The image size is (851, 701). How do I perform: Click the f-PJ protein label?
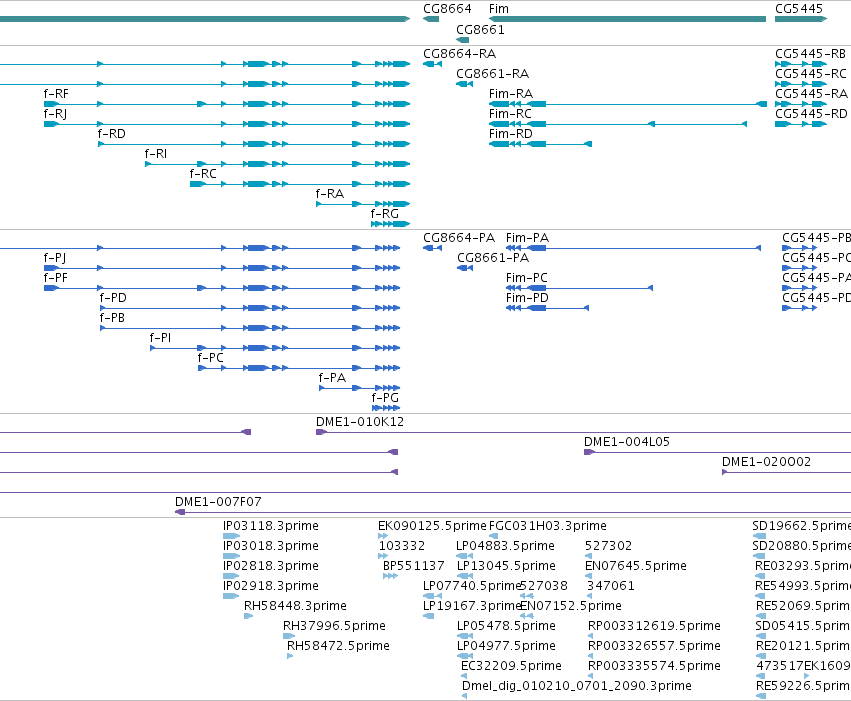[x=55, y=258]
